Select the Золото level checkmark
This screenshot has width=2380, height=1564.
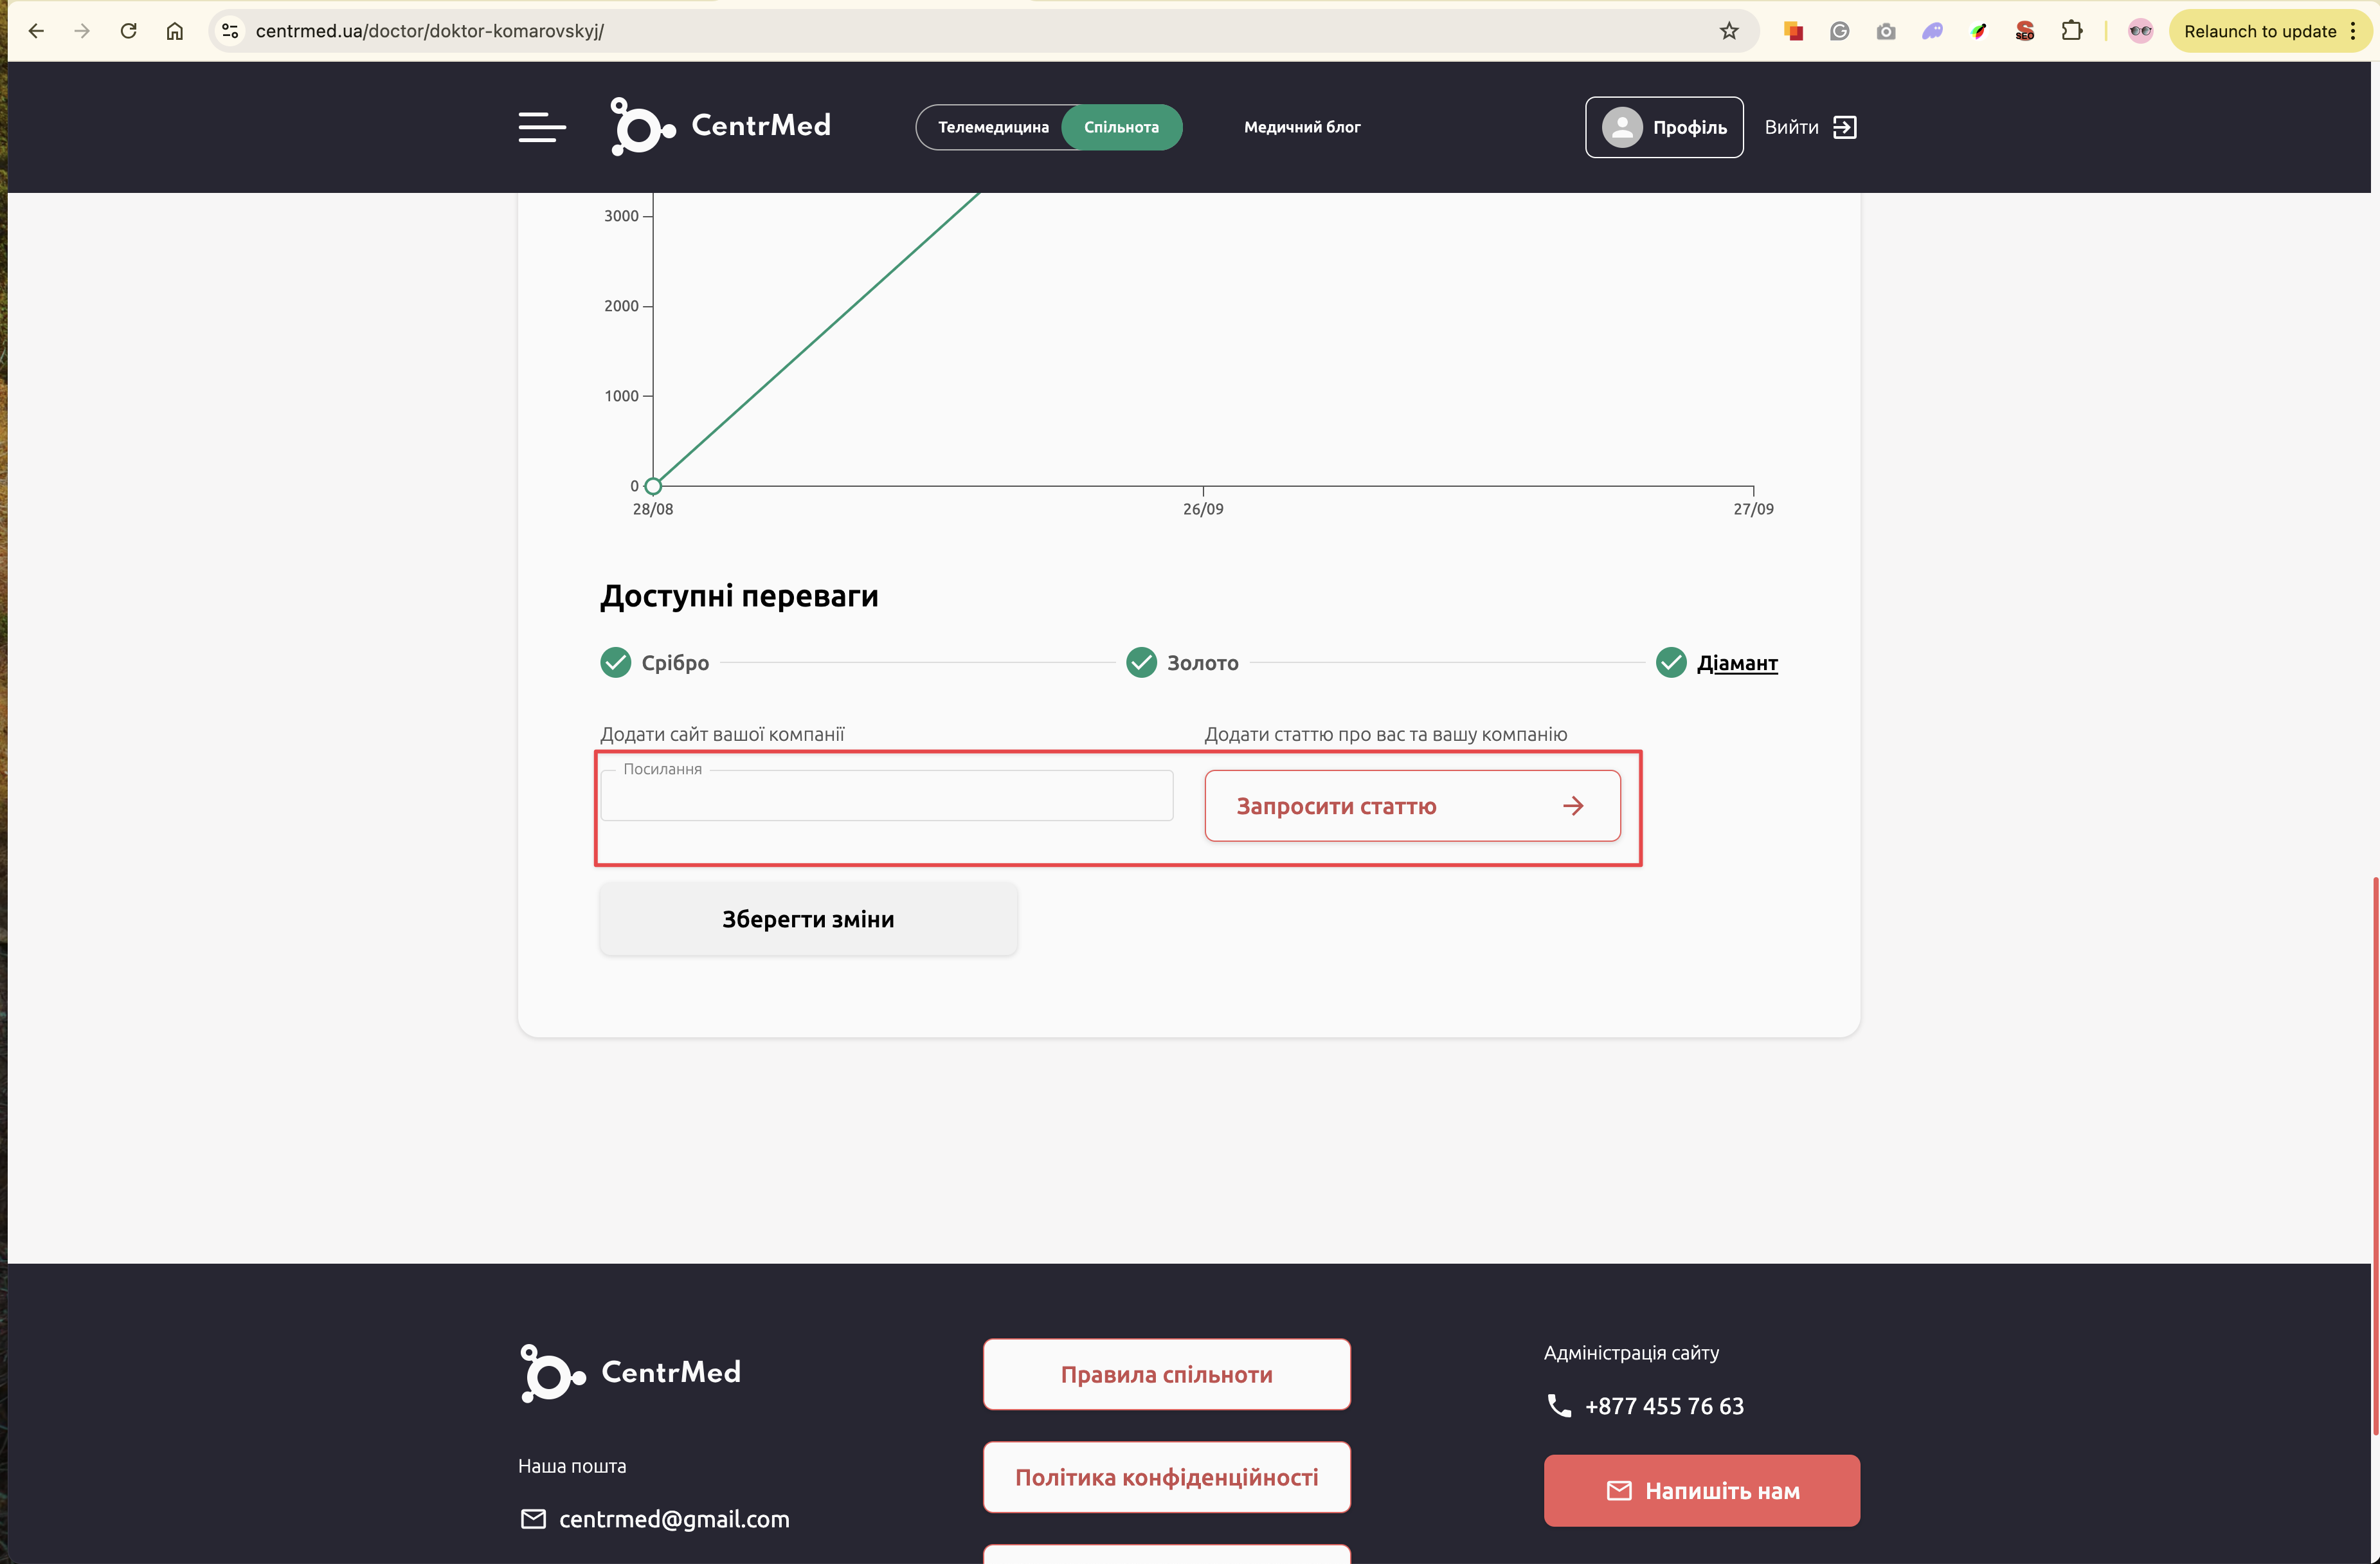[1141, 662]
